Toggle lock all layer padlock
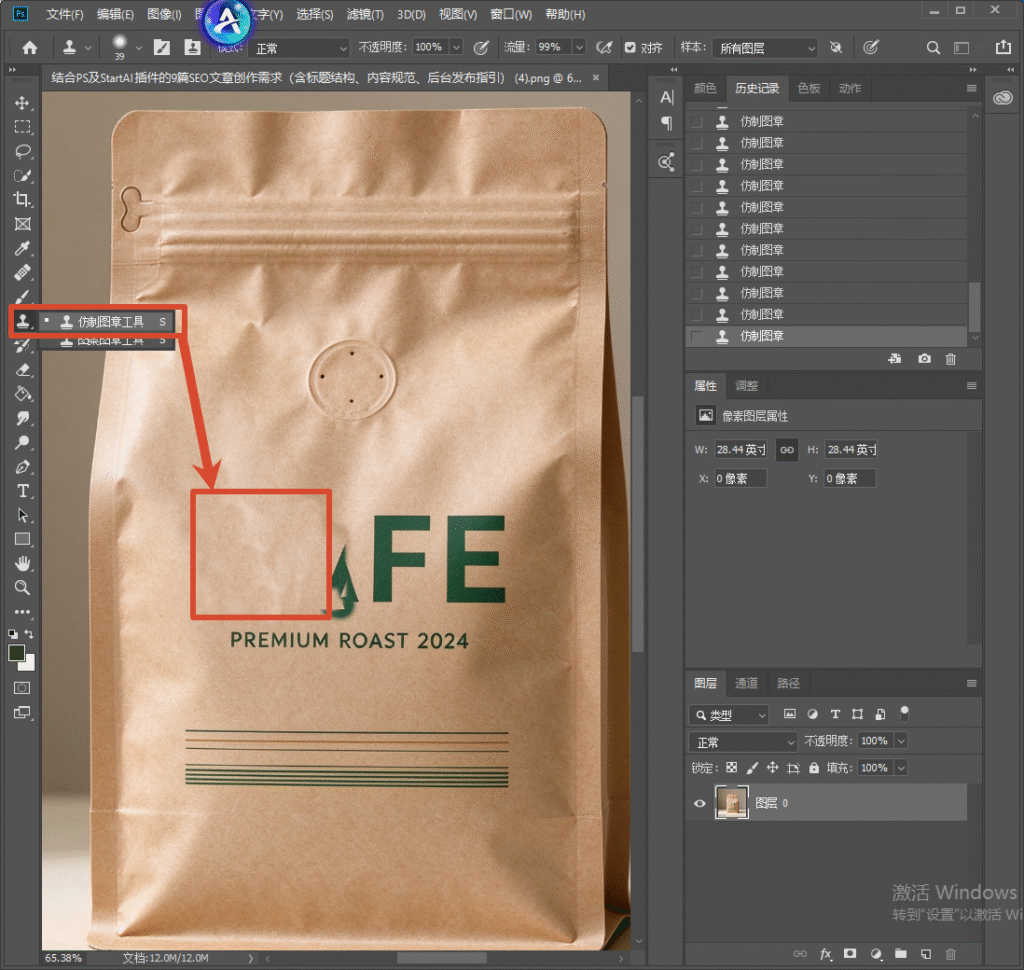 click(x=814, y=768)
